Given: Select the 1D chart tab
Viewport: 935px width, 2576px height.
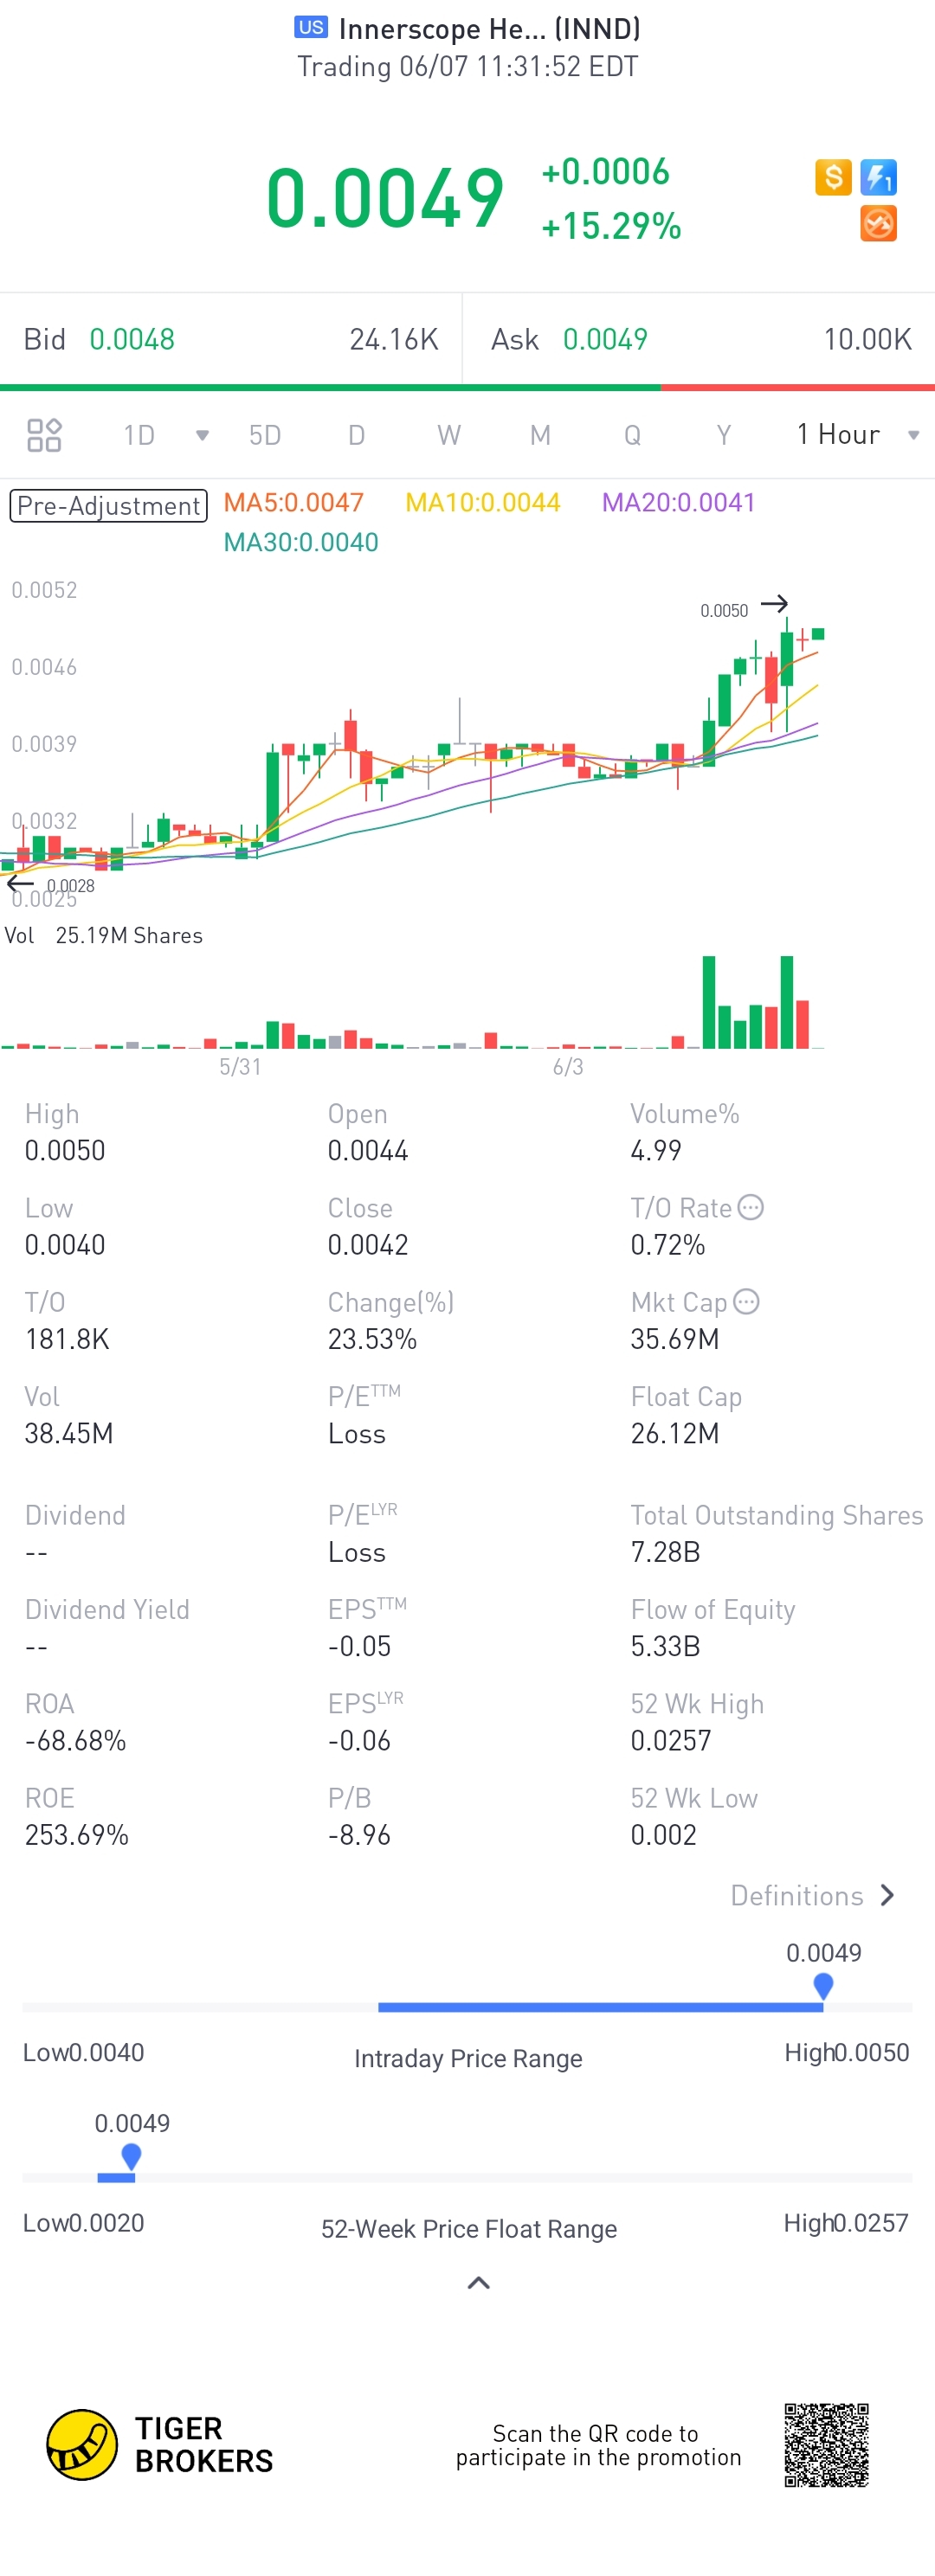Looking at the screenshot, I should pyautogui.click(x=139, y=435).
